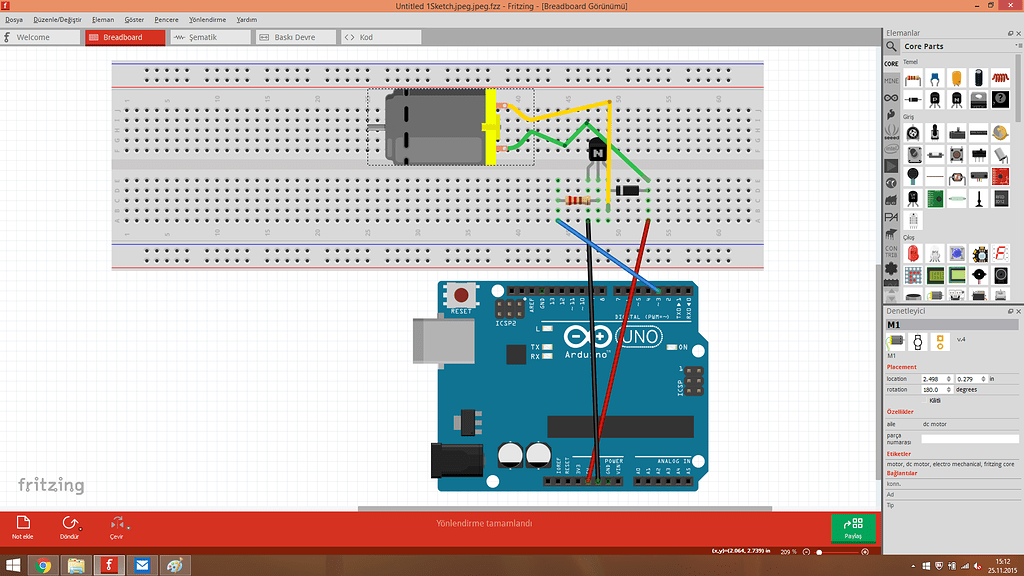Open the parts search magnifier
Screen dimensions: 1024x576
(891, 46)
